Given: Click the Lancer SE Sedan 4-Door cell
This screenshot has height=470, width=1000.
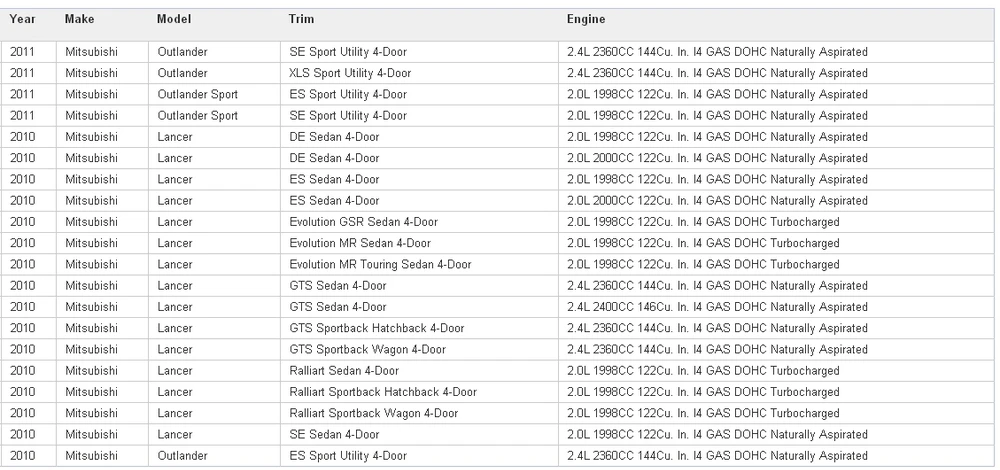Looking at the screenshot, I should click(x=419, y=434).
